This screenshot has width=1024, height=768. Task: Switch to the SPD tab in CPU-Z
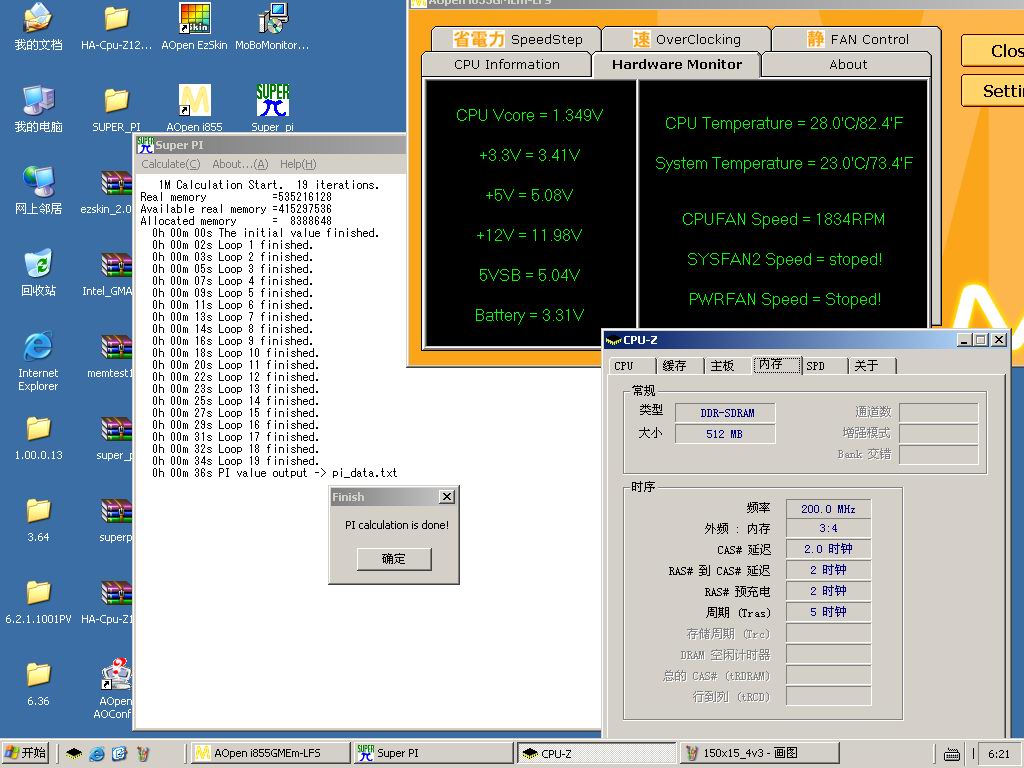coord(824,366)
